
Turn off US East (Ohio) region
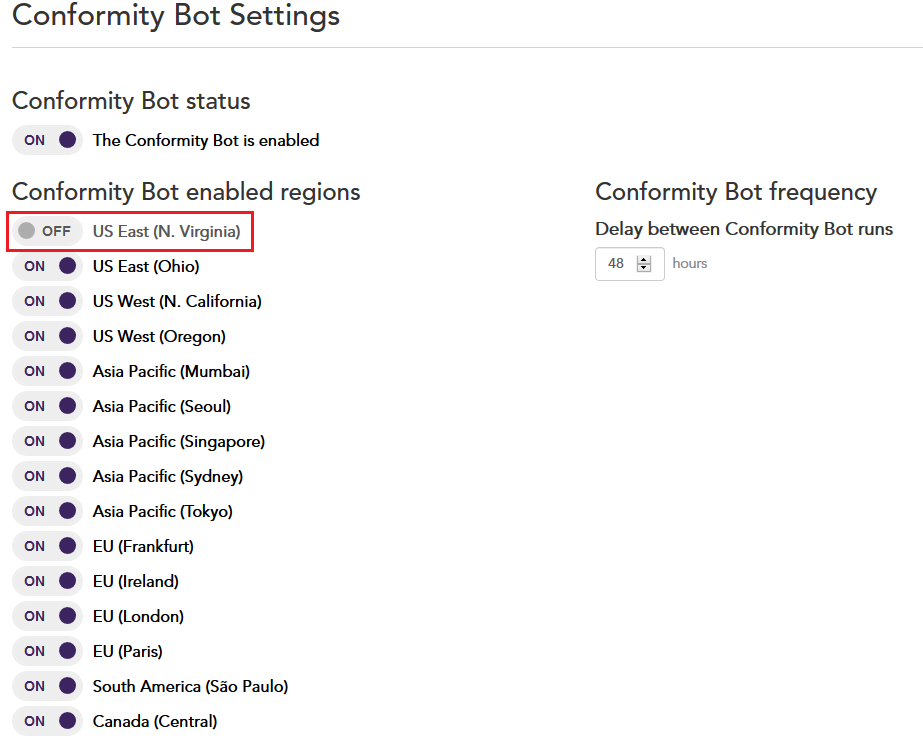coord(47,266)
